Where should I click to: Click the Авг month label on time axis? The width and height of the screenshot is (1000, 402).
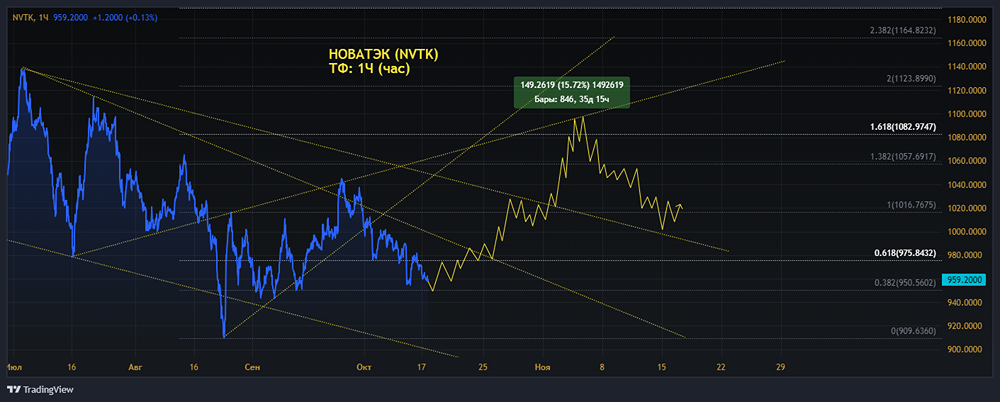(135, 368)
